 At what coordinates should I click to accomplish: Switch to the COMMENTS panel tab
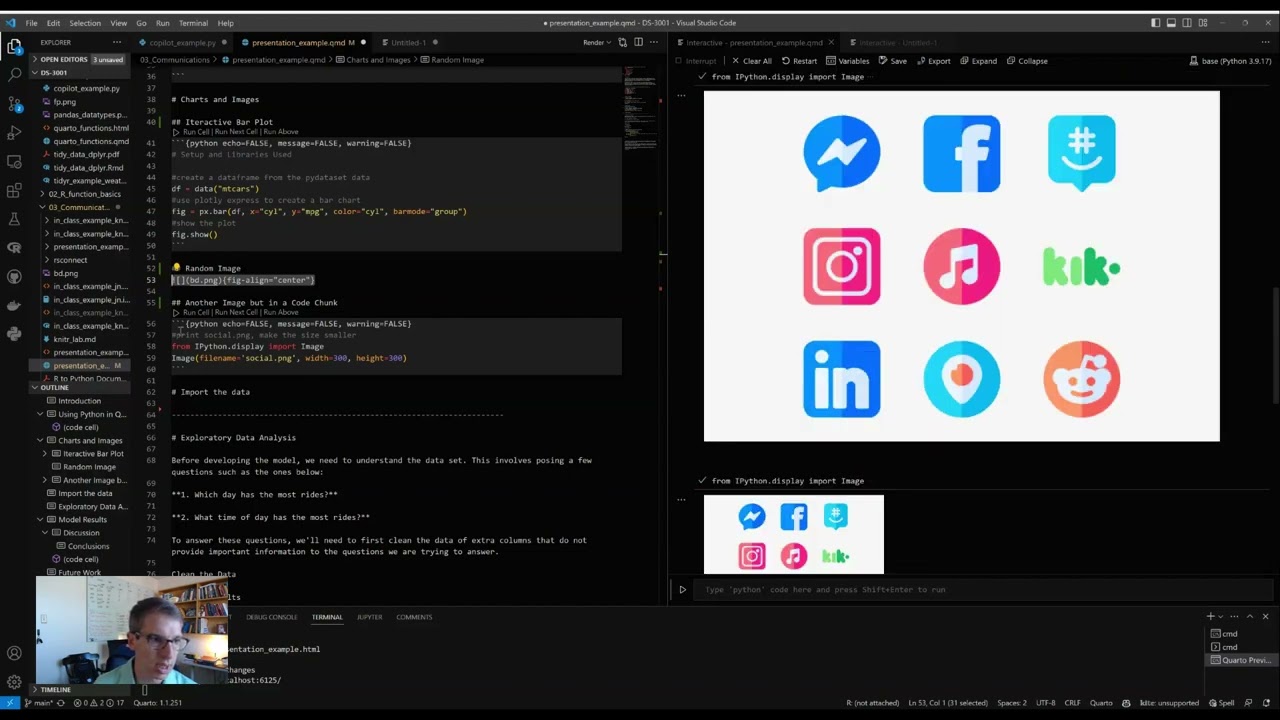click(414, 617)
